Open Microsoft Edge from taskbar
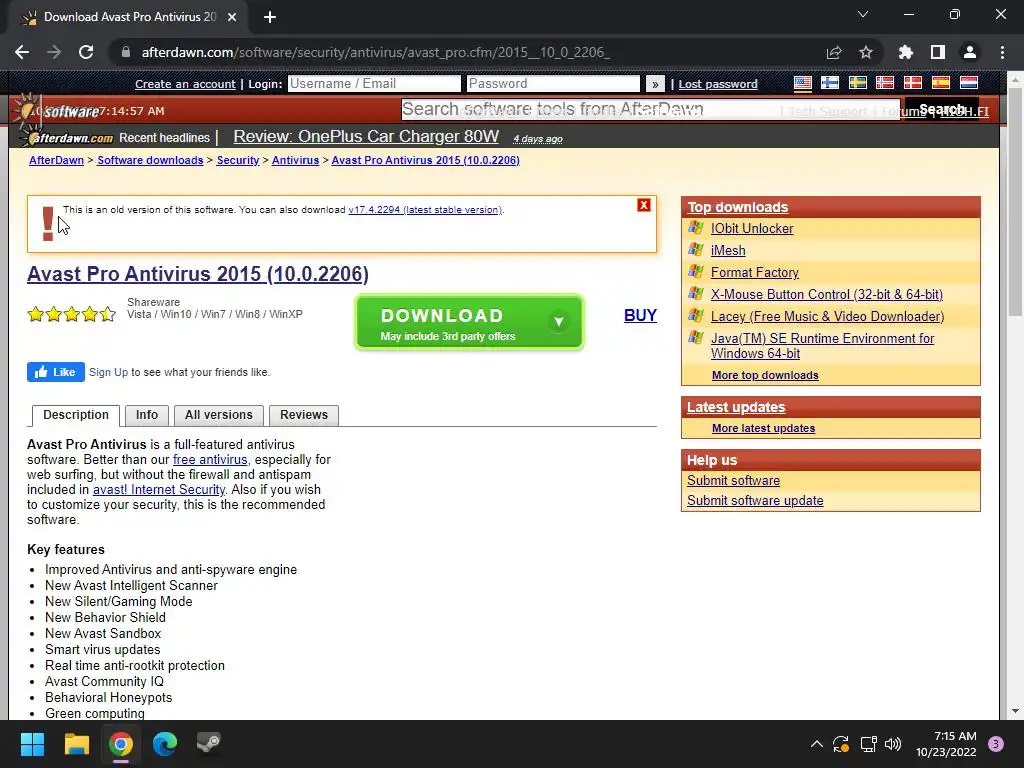1024x768 pixels. click(x=165, y=744)
